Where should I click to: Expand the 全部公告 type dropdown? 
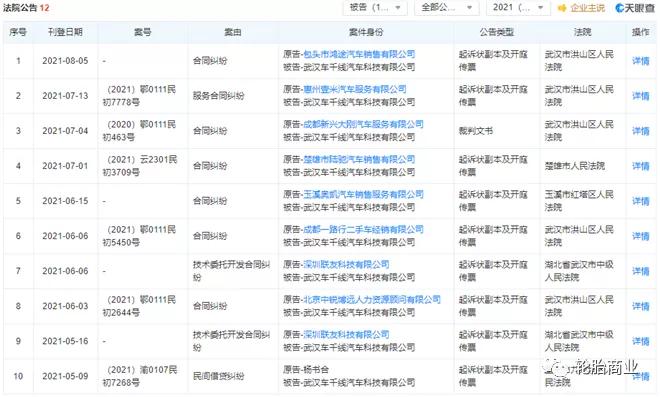447,8
